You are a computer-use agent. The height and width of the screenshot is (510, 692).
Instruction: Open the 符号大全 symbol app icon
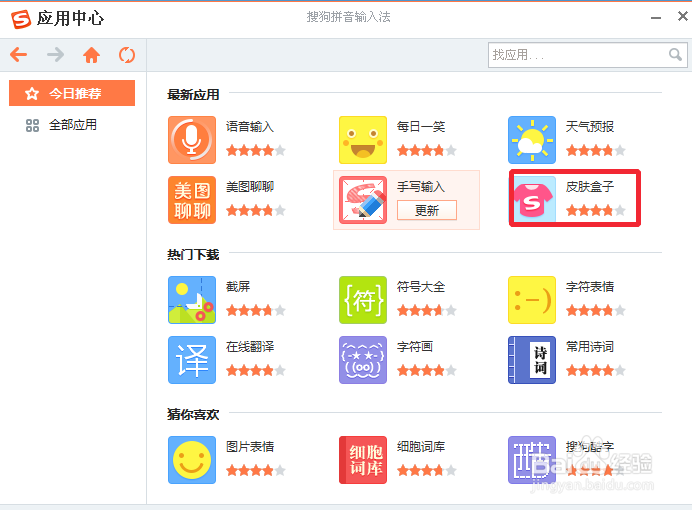363,300
